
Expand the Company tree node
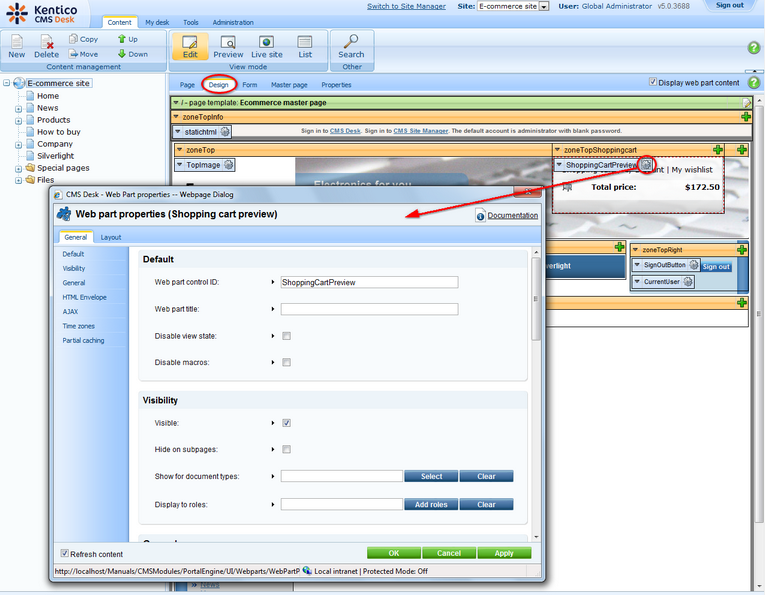tap(19, 145)
